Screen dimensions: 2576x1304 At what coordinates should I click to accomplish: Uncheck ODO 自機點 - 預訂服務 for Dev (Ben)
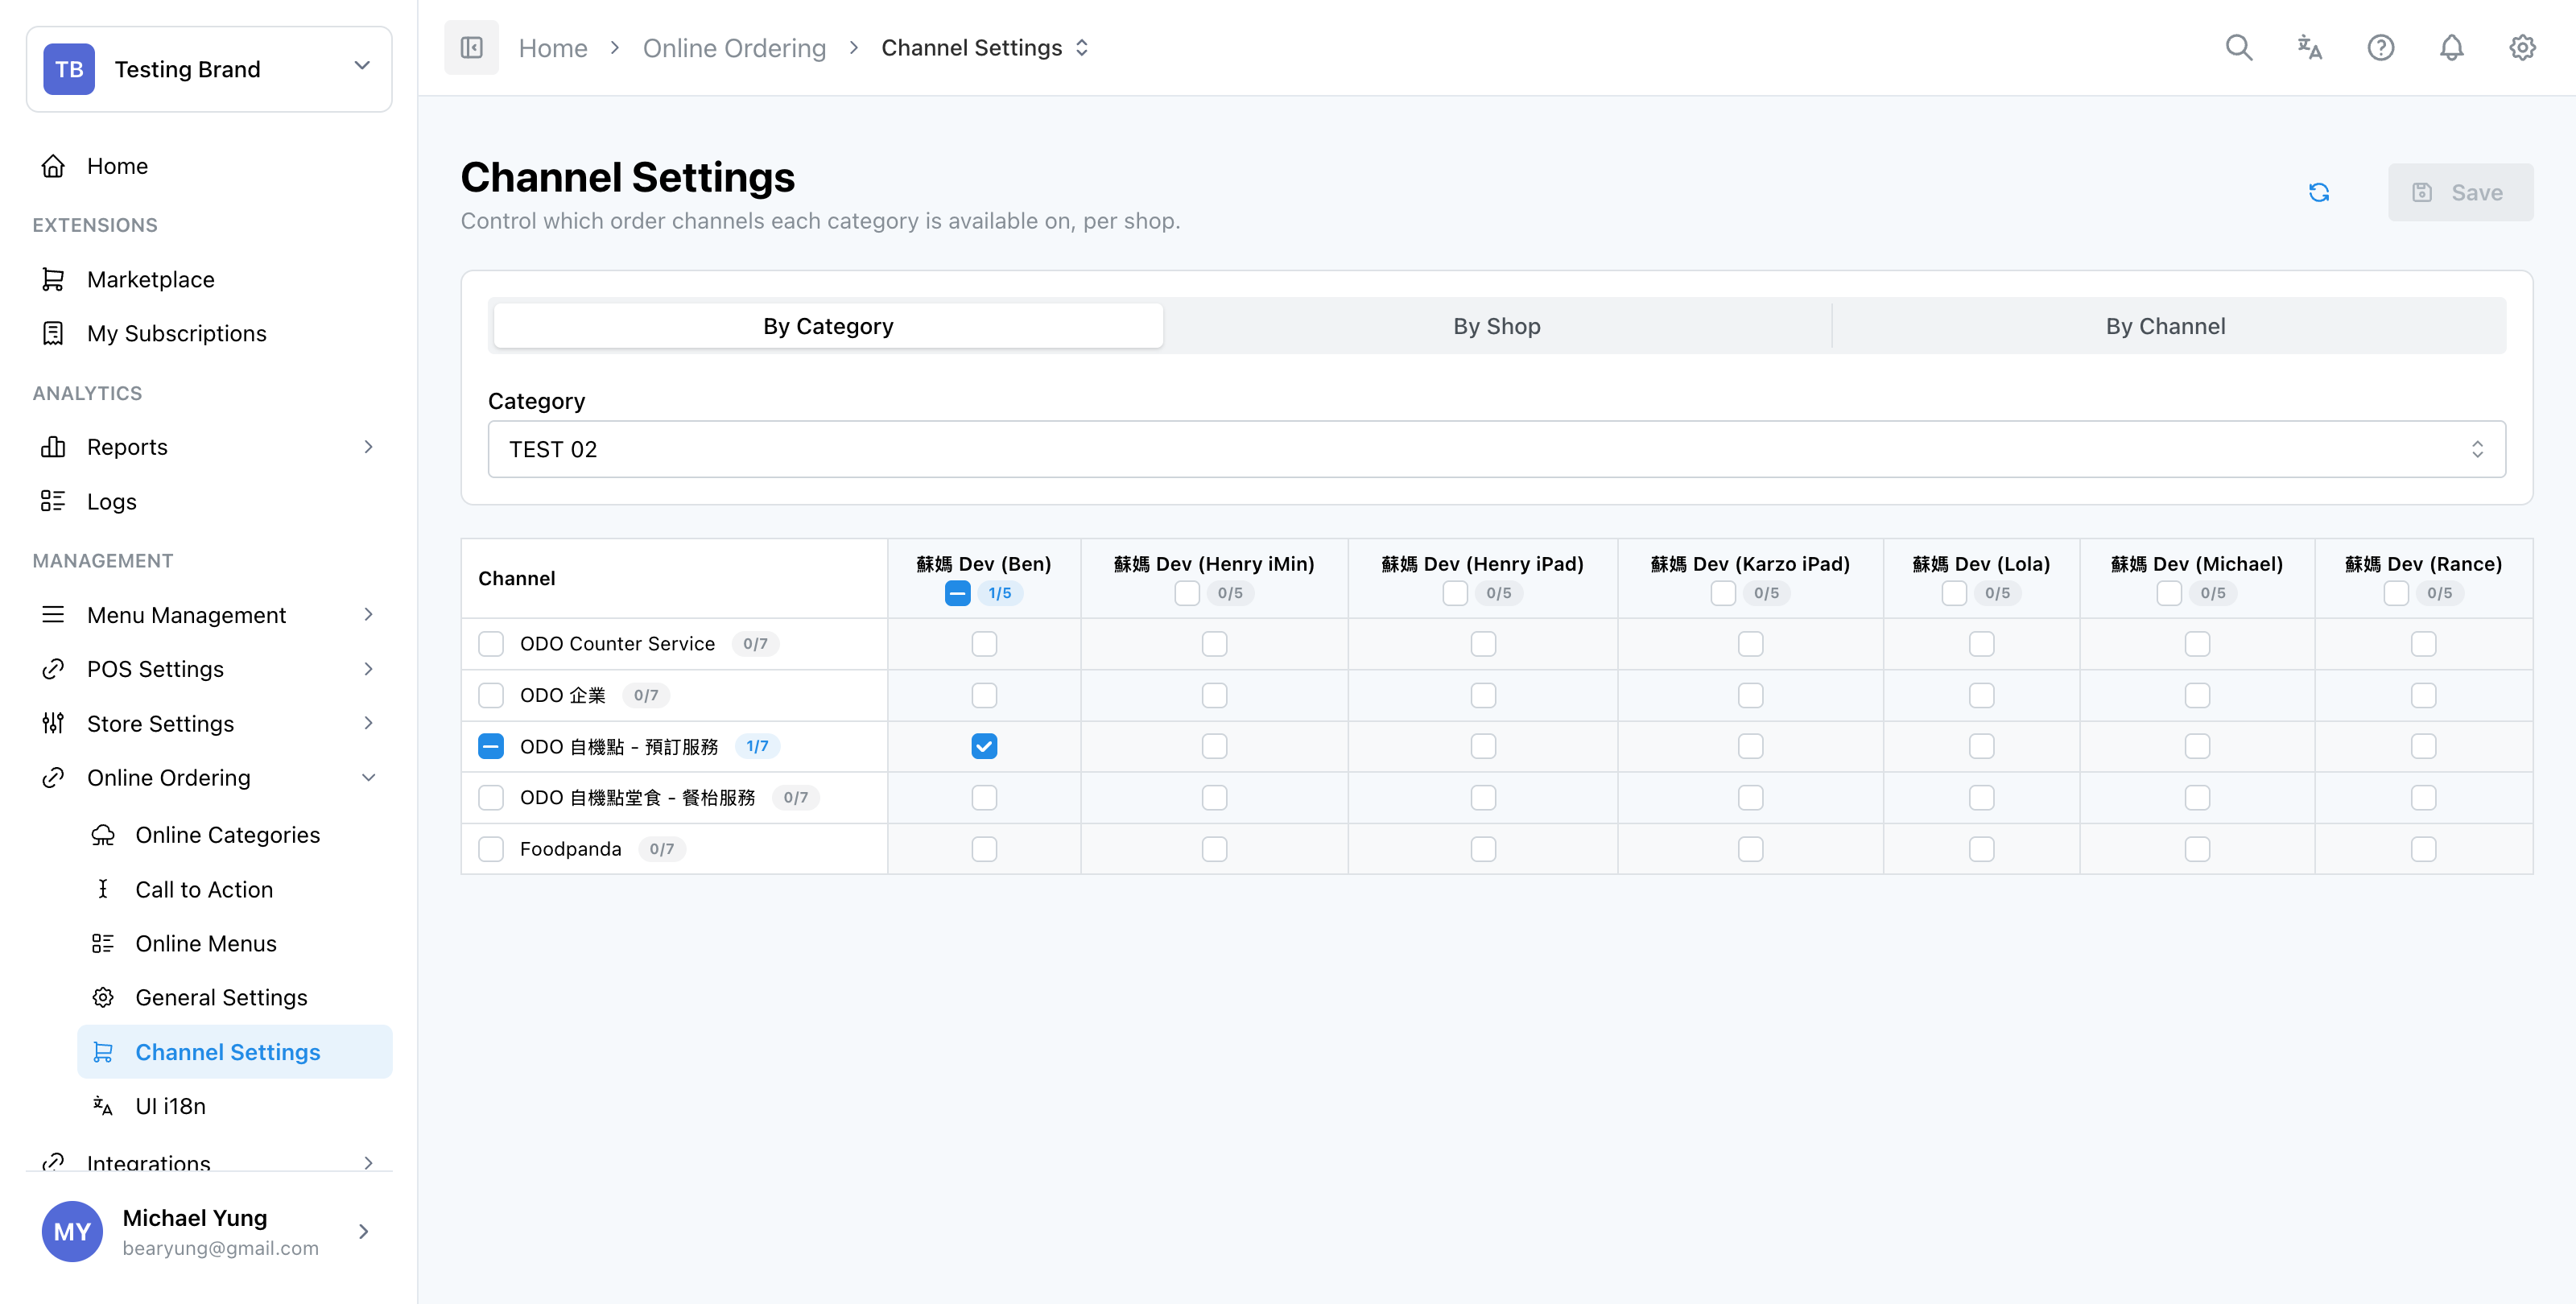point(984,746)
